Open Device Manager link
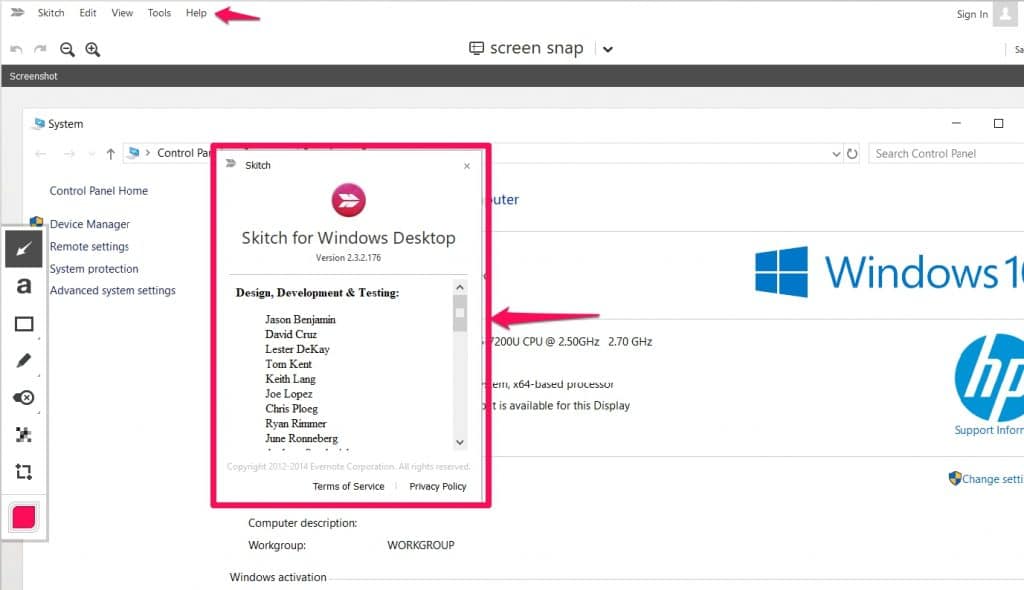This screenshot has height=590, width=1024. coord(89,224)
